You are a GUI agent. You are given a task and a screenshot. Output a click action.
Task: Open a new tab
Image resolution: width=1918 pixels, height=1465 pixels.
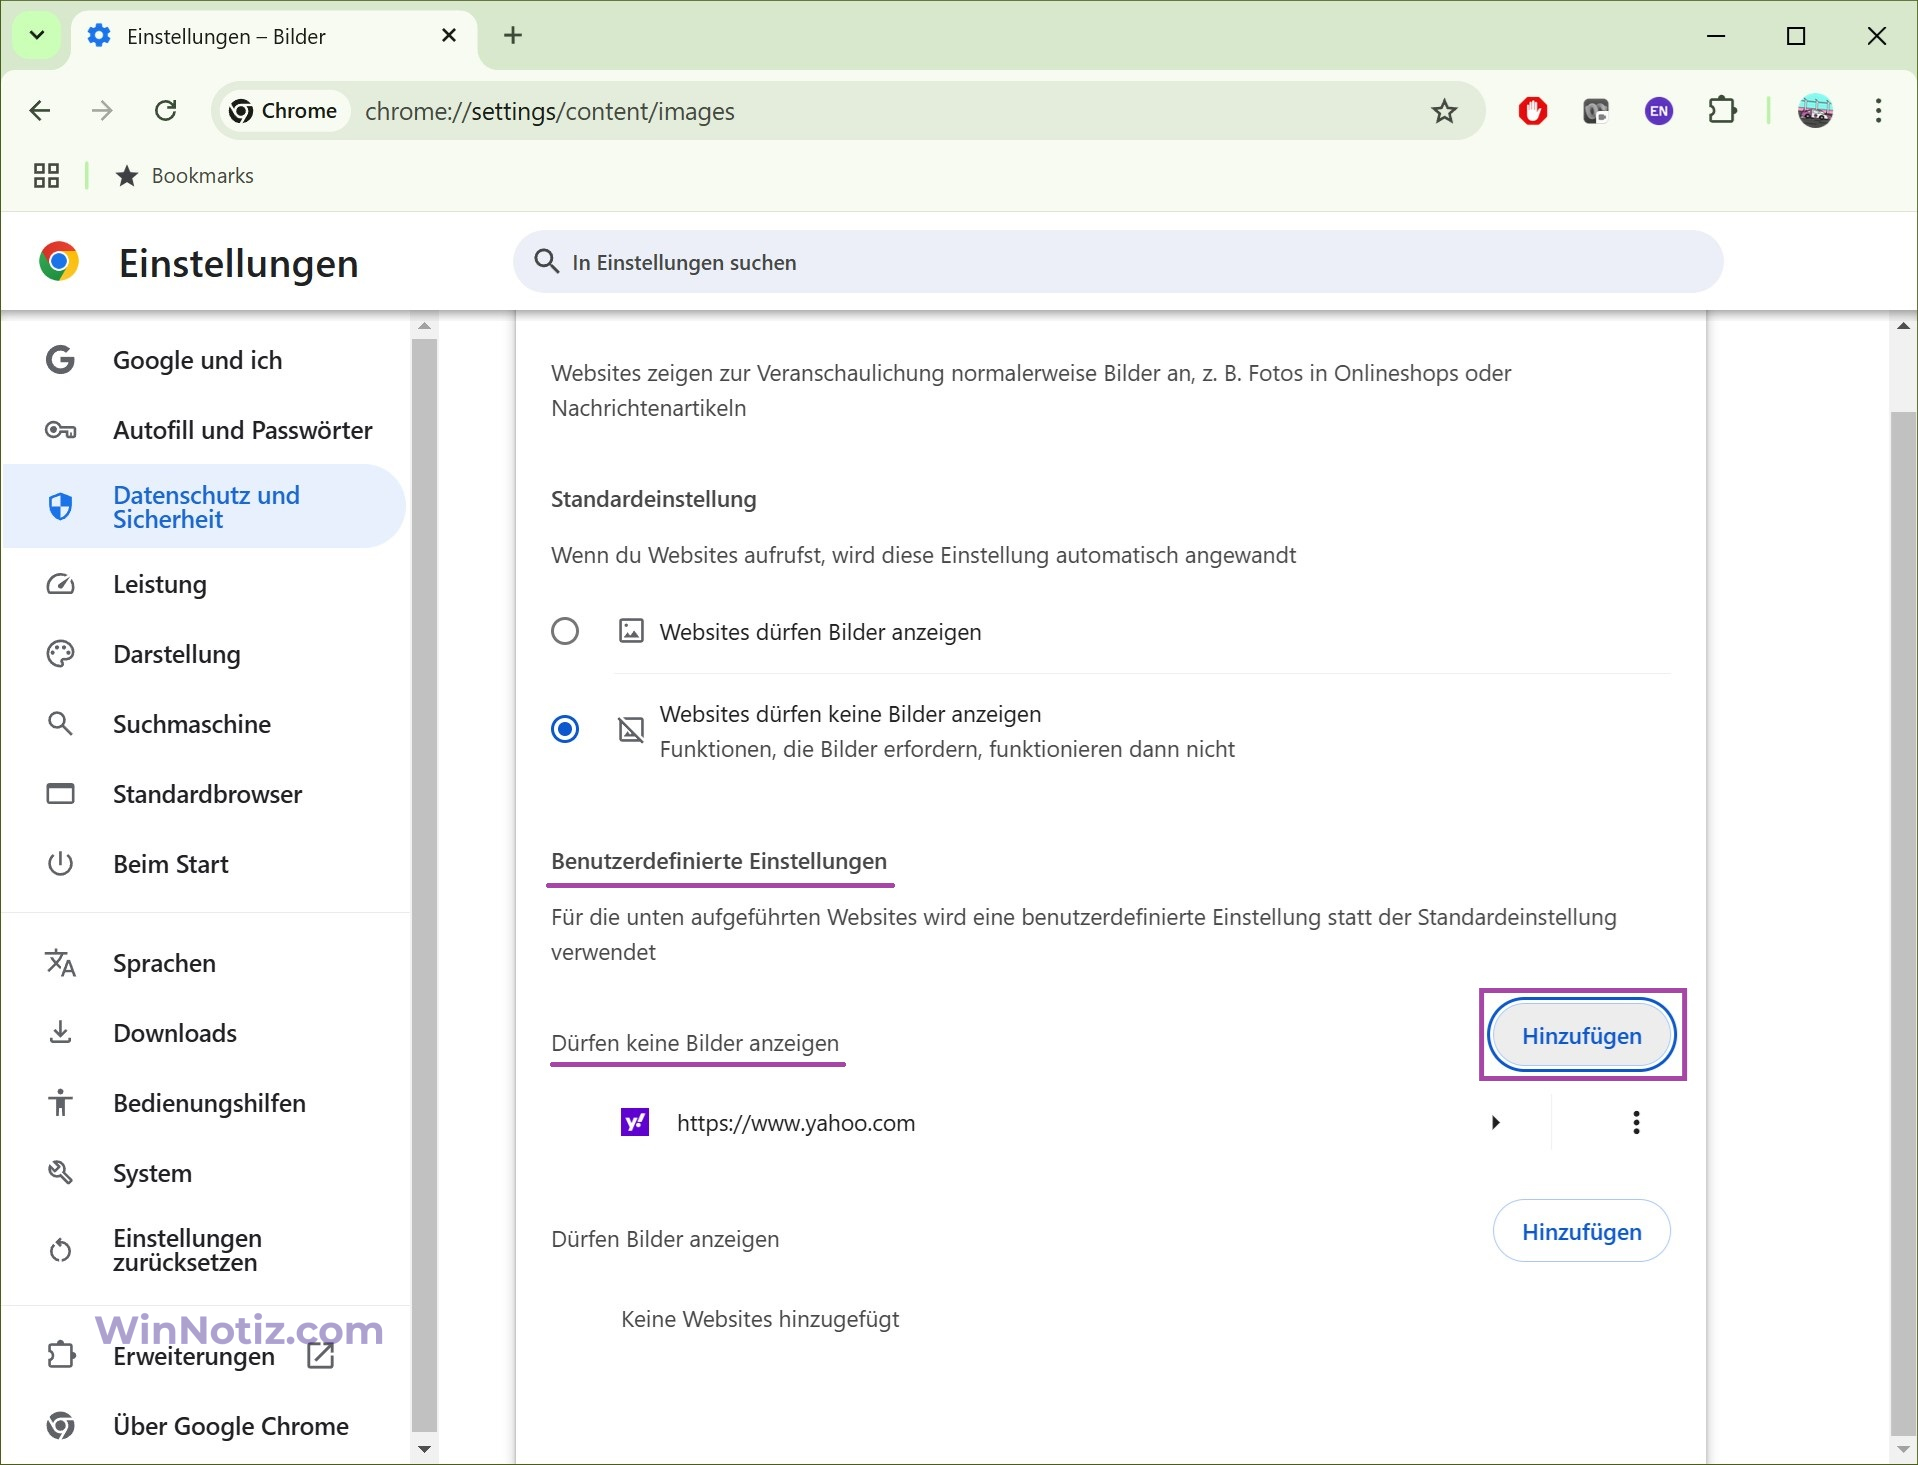tap(513, 36)
